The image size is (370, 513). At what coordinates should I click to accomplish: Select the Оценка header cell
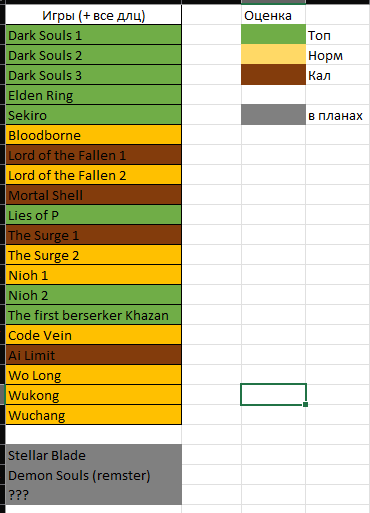click(273, 15)
